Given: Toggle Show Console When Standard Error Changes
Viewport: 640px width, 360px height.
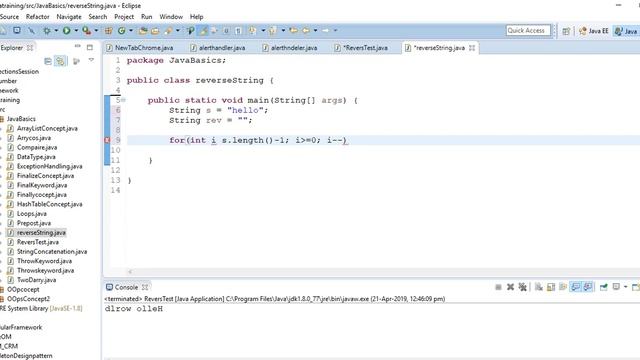Looking at the screenshot, I should [x=588, y=287].
